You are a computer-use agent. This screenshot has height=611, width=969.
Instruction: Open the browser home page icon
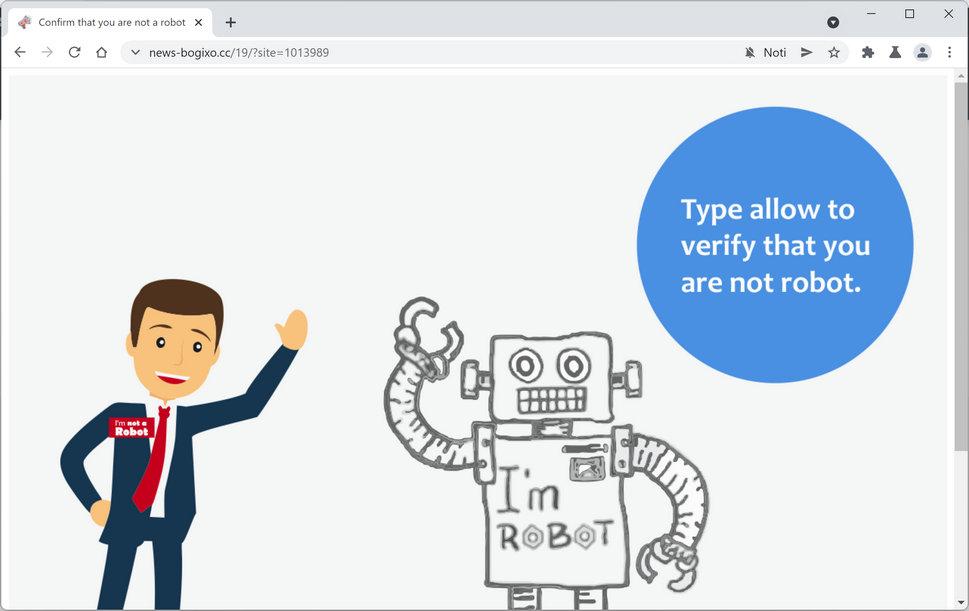click(101, 52)
